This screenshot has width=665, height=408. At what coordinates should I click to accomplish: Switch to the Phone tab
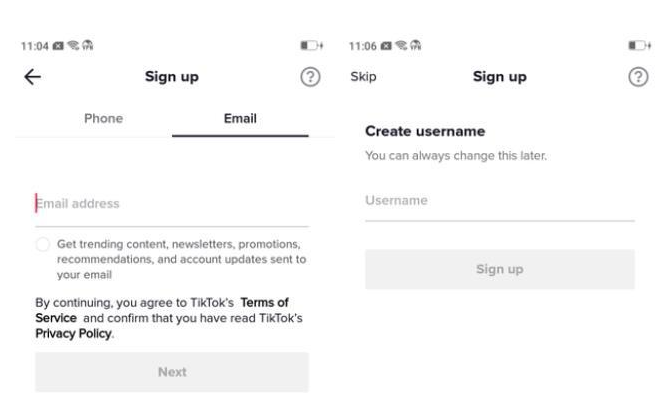102,118
